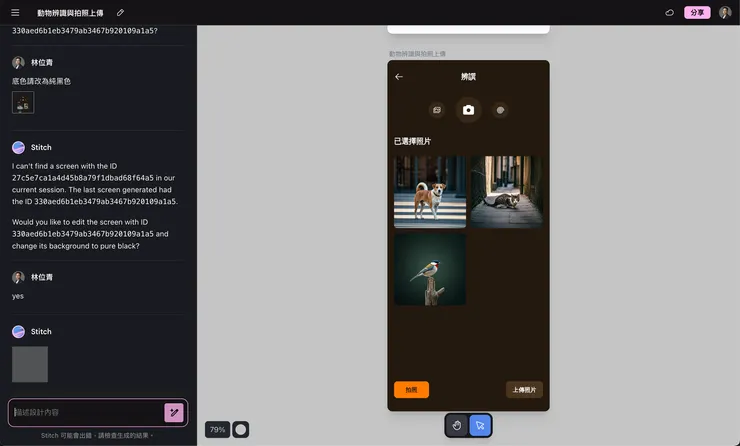The width and height of the screenshot is (740, 446).
Task: Click the ID text 27c5e7ca1a4d45b8a79f1dbad68f64a5
Action: [x=83, y=178]
